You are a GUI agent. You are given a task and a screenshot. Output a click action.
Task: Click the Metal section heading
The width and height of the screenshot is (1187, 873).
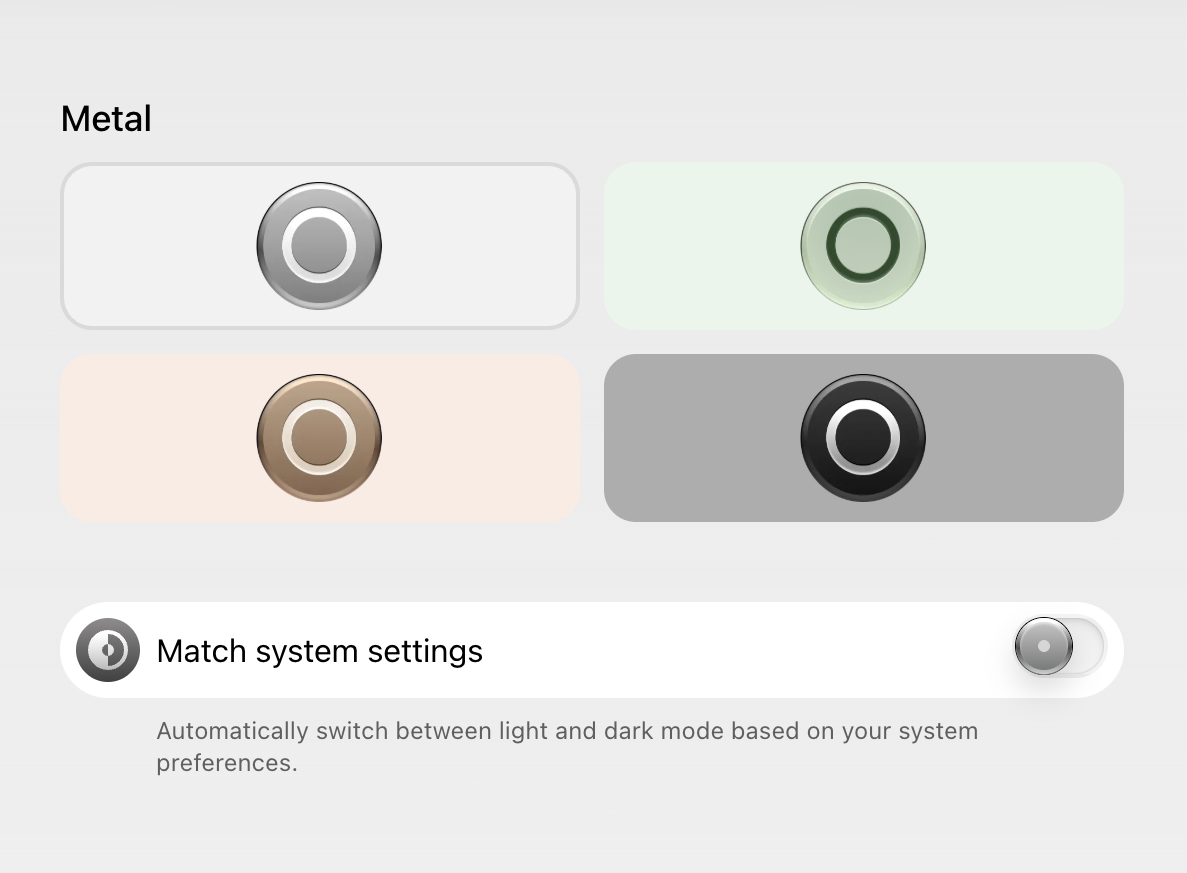106,119
